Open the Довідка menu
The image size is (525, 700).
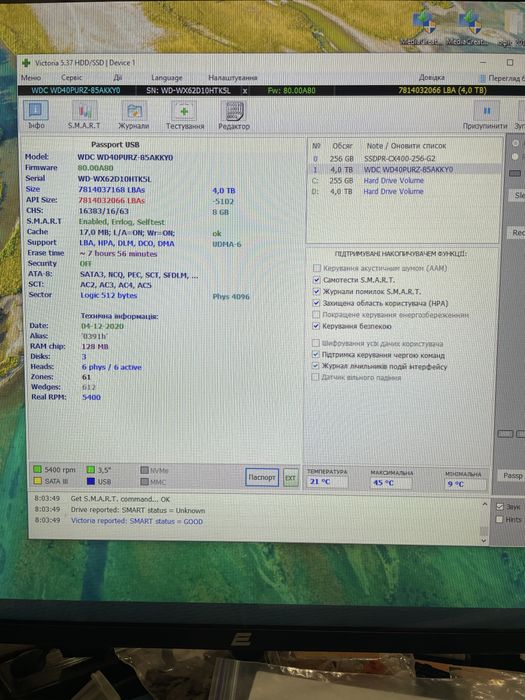431,78
